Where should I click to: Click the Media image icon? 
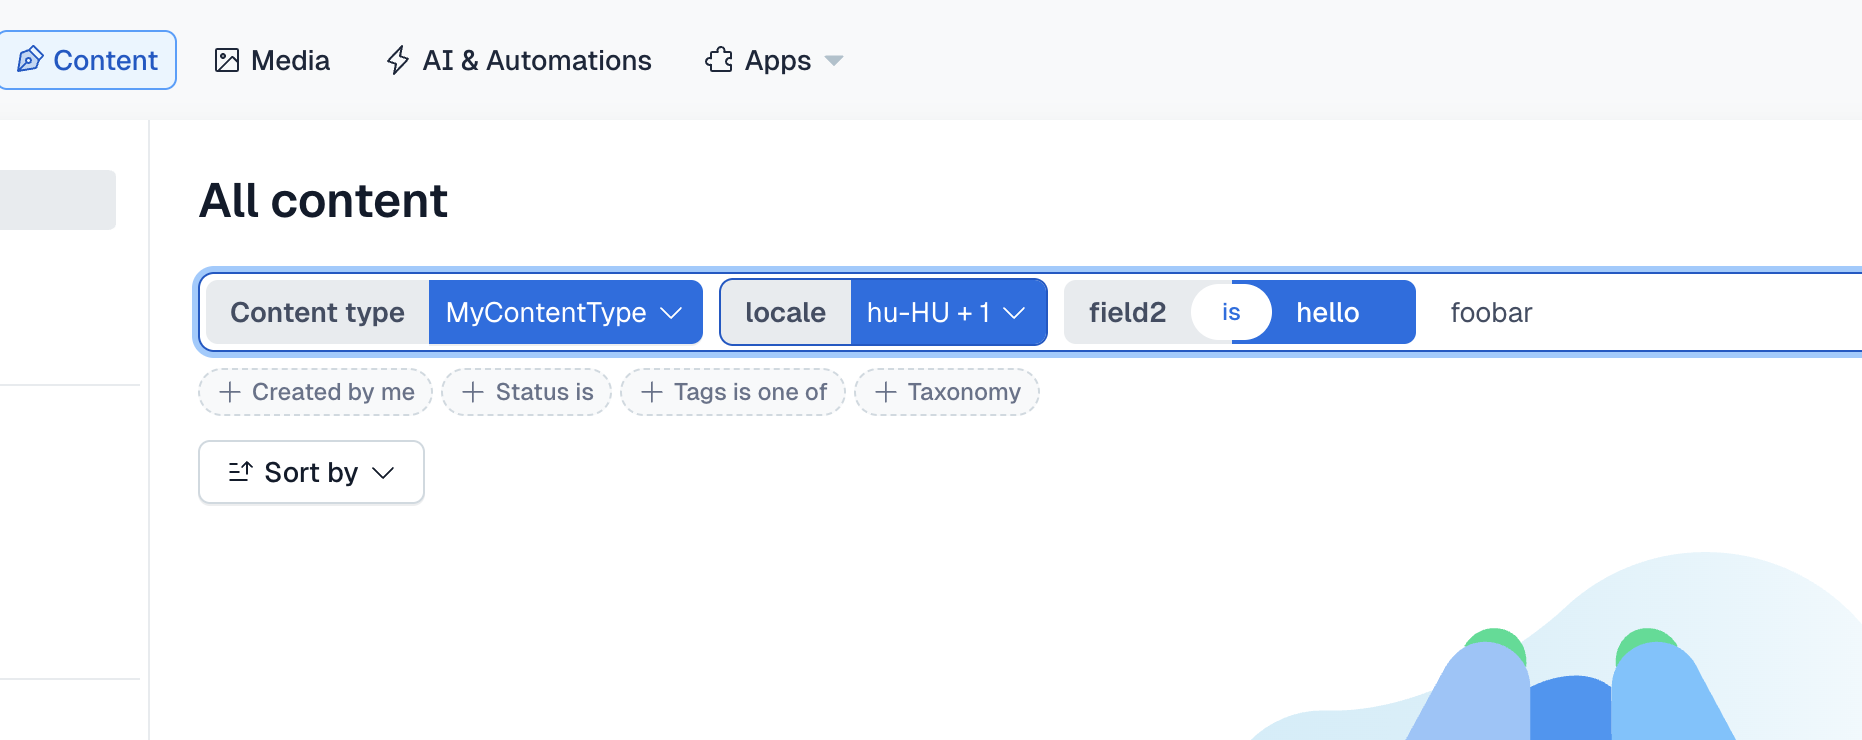pos(227,60)
